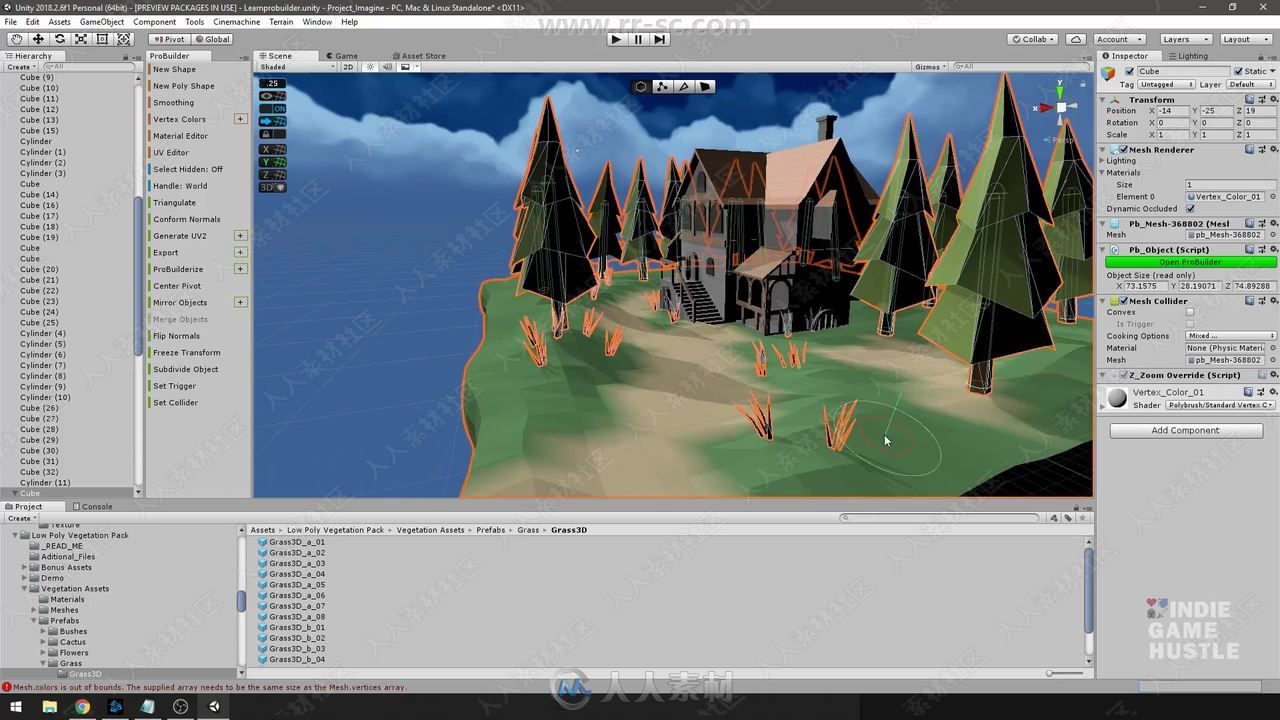Open Layers dropdown in top toolbar
The image size is (1280, 720).
[x=1185, y=39]
